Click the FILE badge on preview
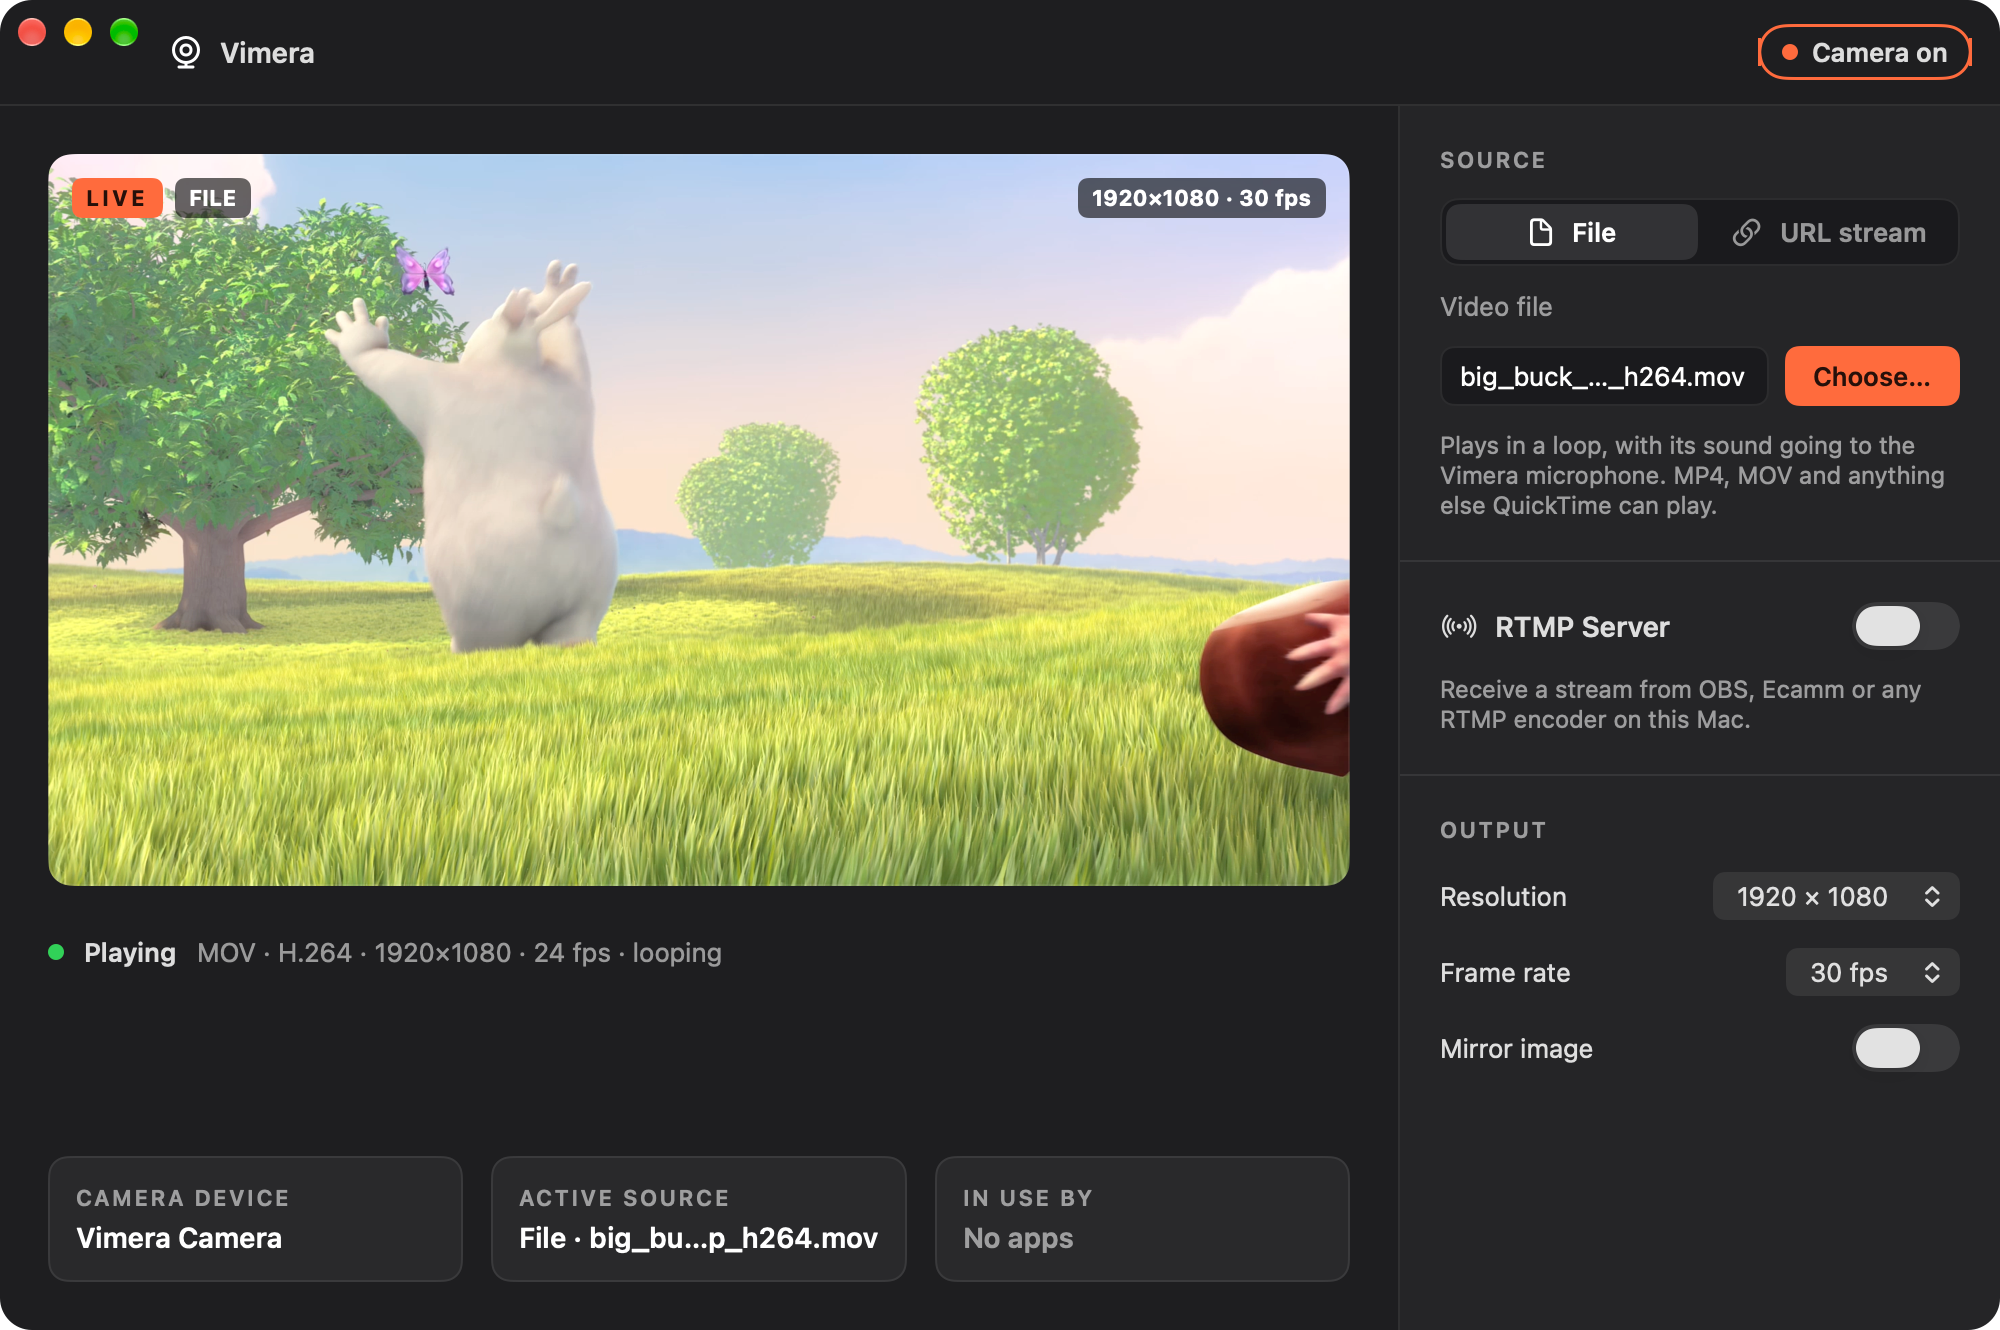2000x1330 pixels. click(213, 198)
